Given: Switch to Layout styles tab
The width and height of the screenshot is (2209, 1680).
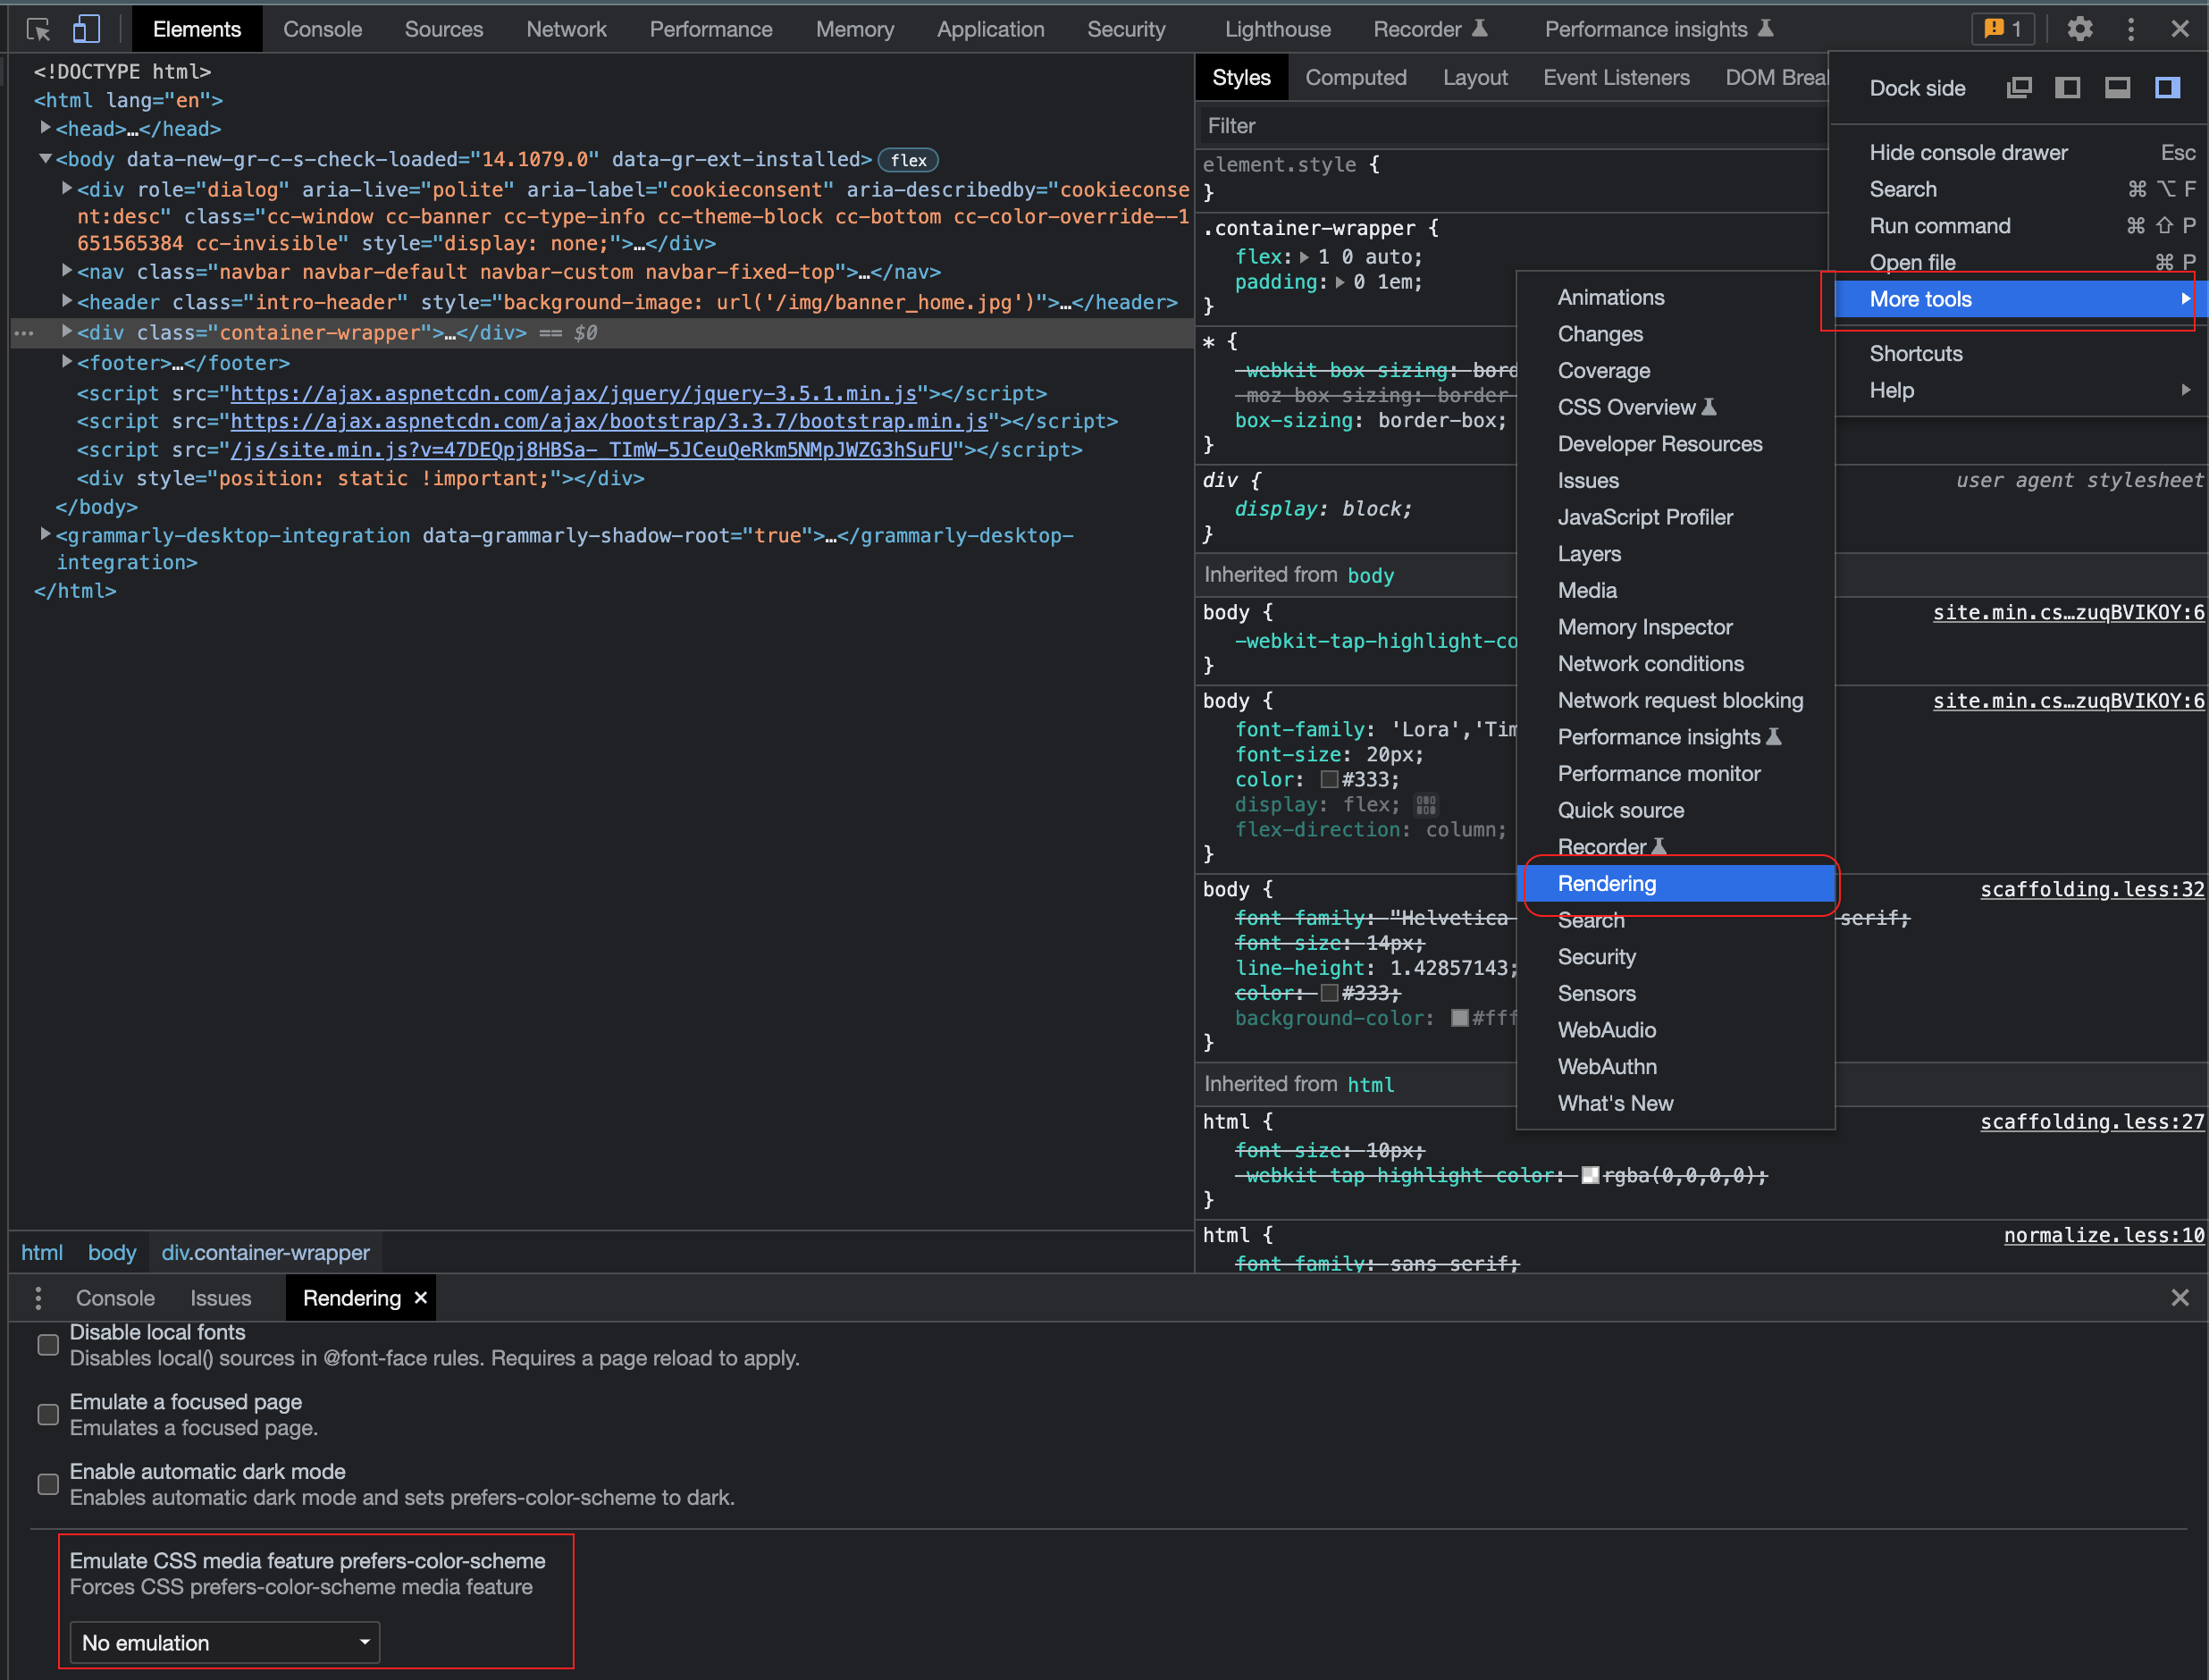Looking at the screenshot, I should [x=1475, y=78].
